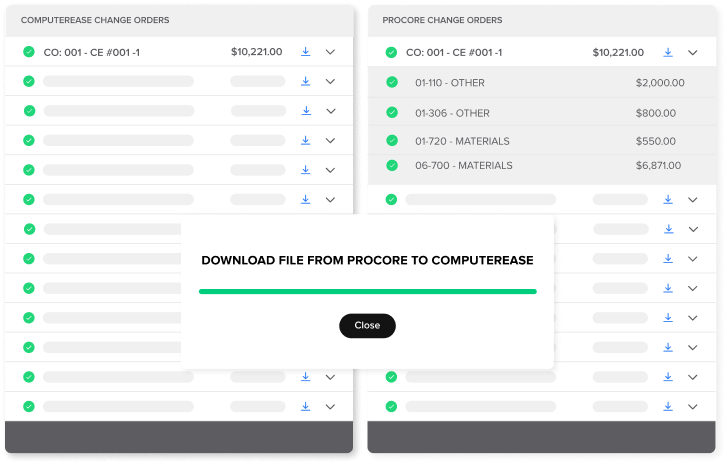Expand the bottom-most Procore change order row
Viewport: 727px width, 464px height.
pyautogui.click(x=693, y=407)
